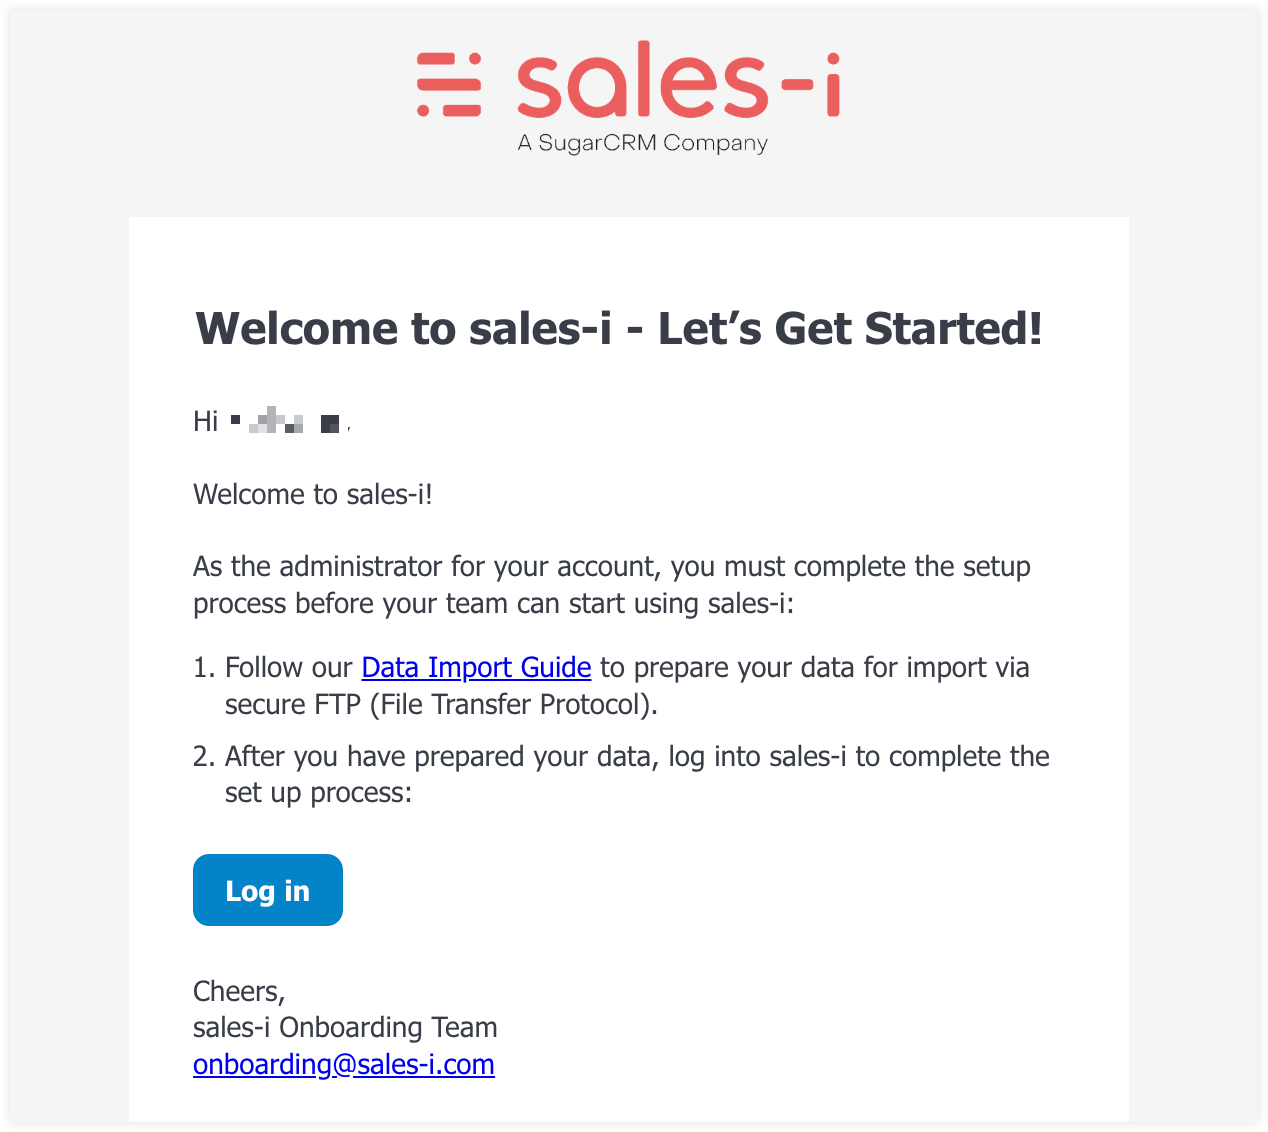Click the "As the administrator for your account" sentence
The image size is (1268, 1132).
click(611, 566)
